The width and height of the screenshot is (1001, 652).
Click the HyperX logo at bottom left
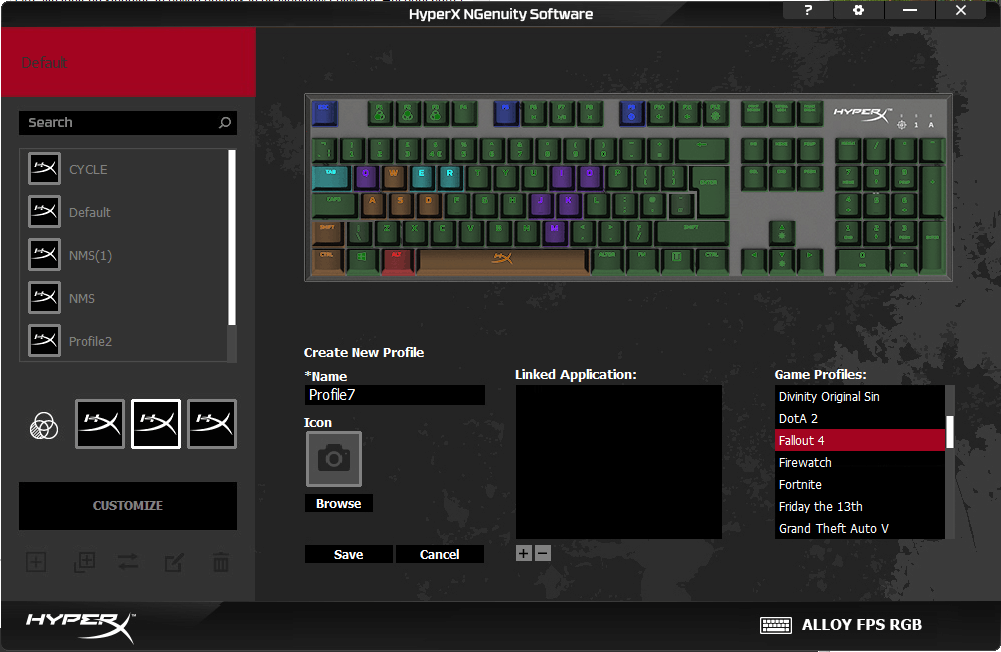[80, 627]
